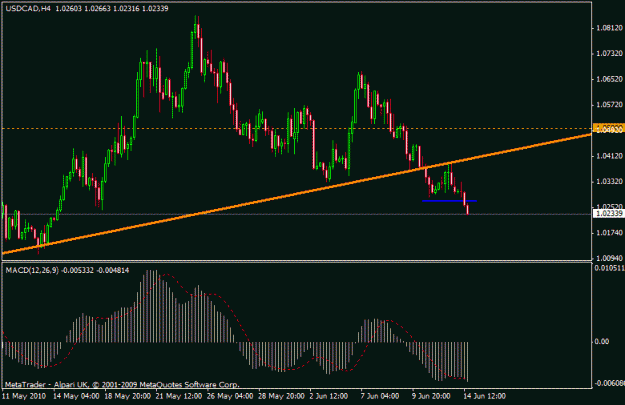This screenshot has width=625, height=405.
Task: Click the highlighted orange price label on scale
Action: [608, 128]
